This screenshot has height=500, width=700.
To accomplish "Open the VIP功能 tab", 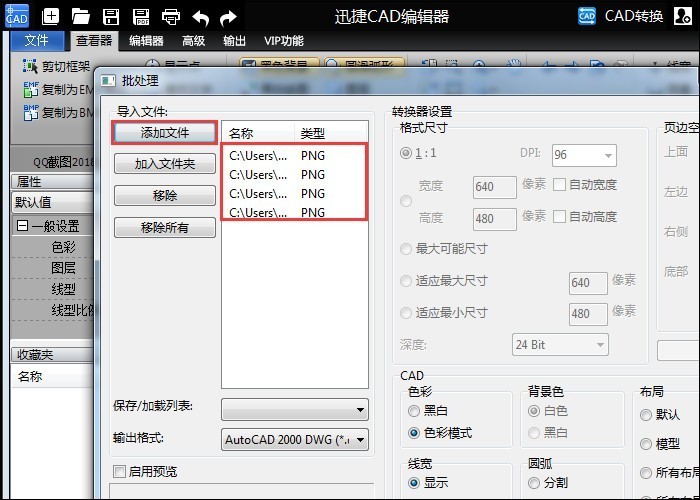I will pos(283,41).
